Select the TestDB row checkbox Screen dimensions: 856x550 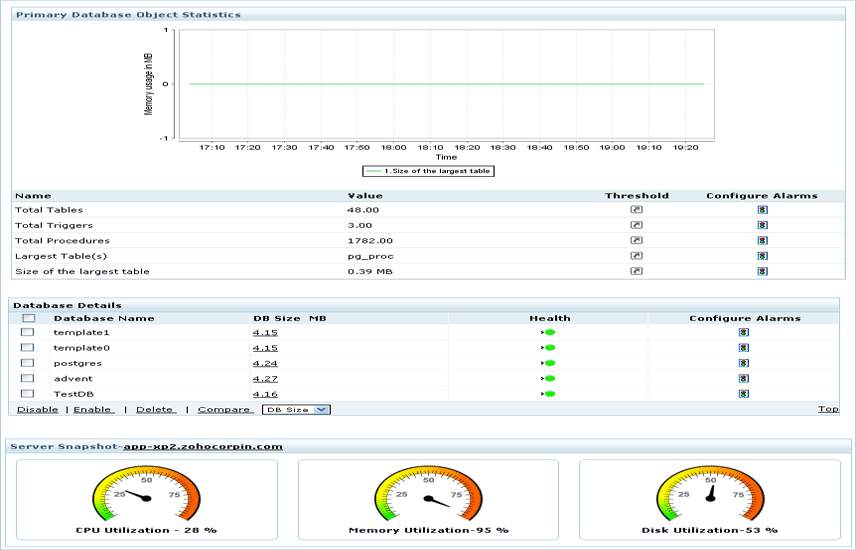click(x=28, y=394)
